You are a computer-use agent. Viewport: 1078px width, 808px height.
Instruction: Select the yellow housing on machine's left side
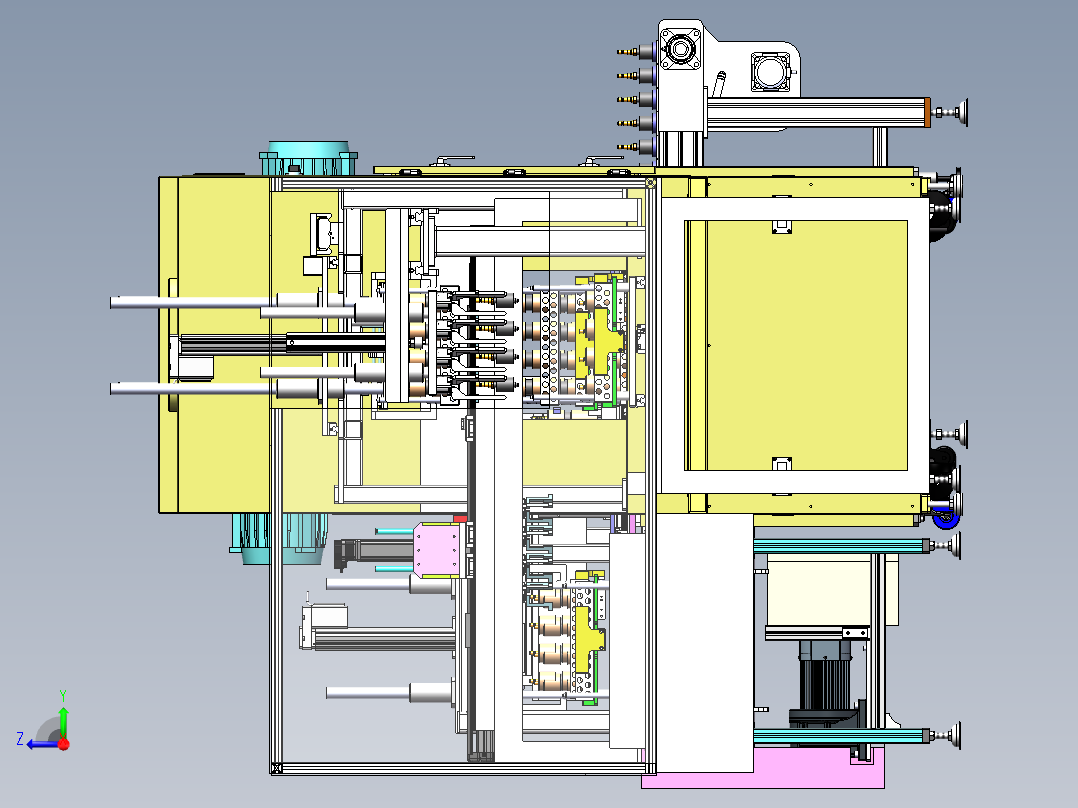(x=214, y=345)
